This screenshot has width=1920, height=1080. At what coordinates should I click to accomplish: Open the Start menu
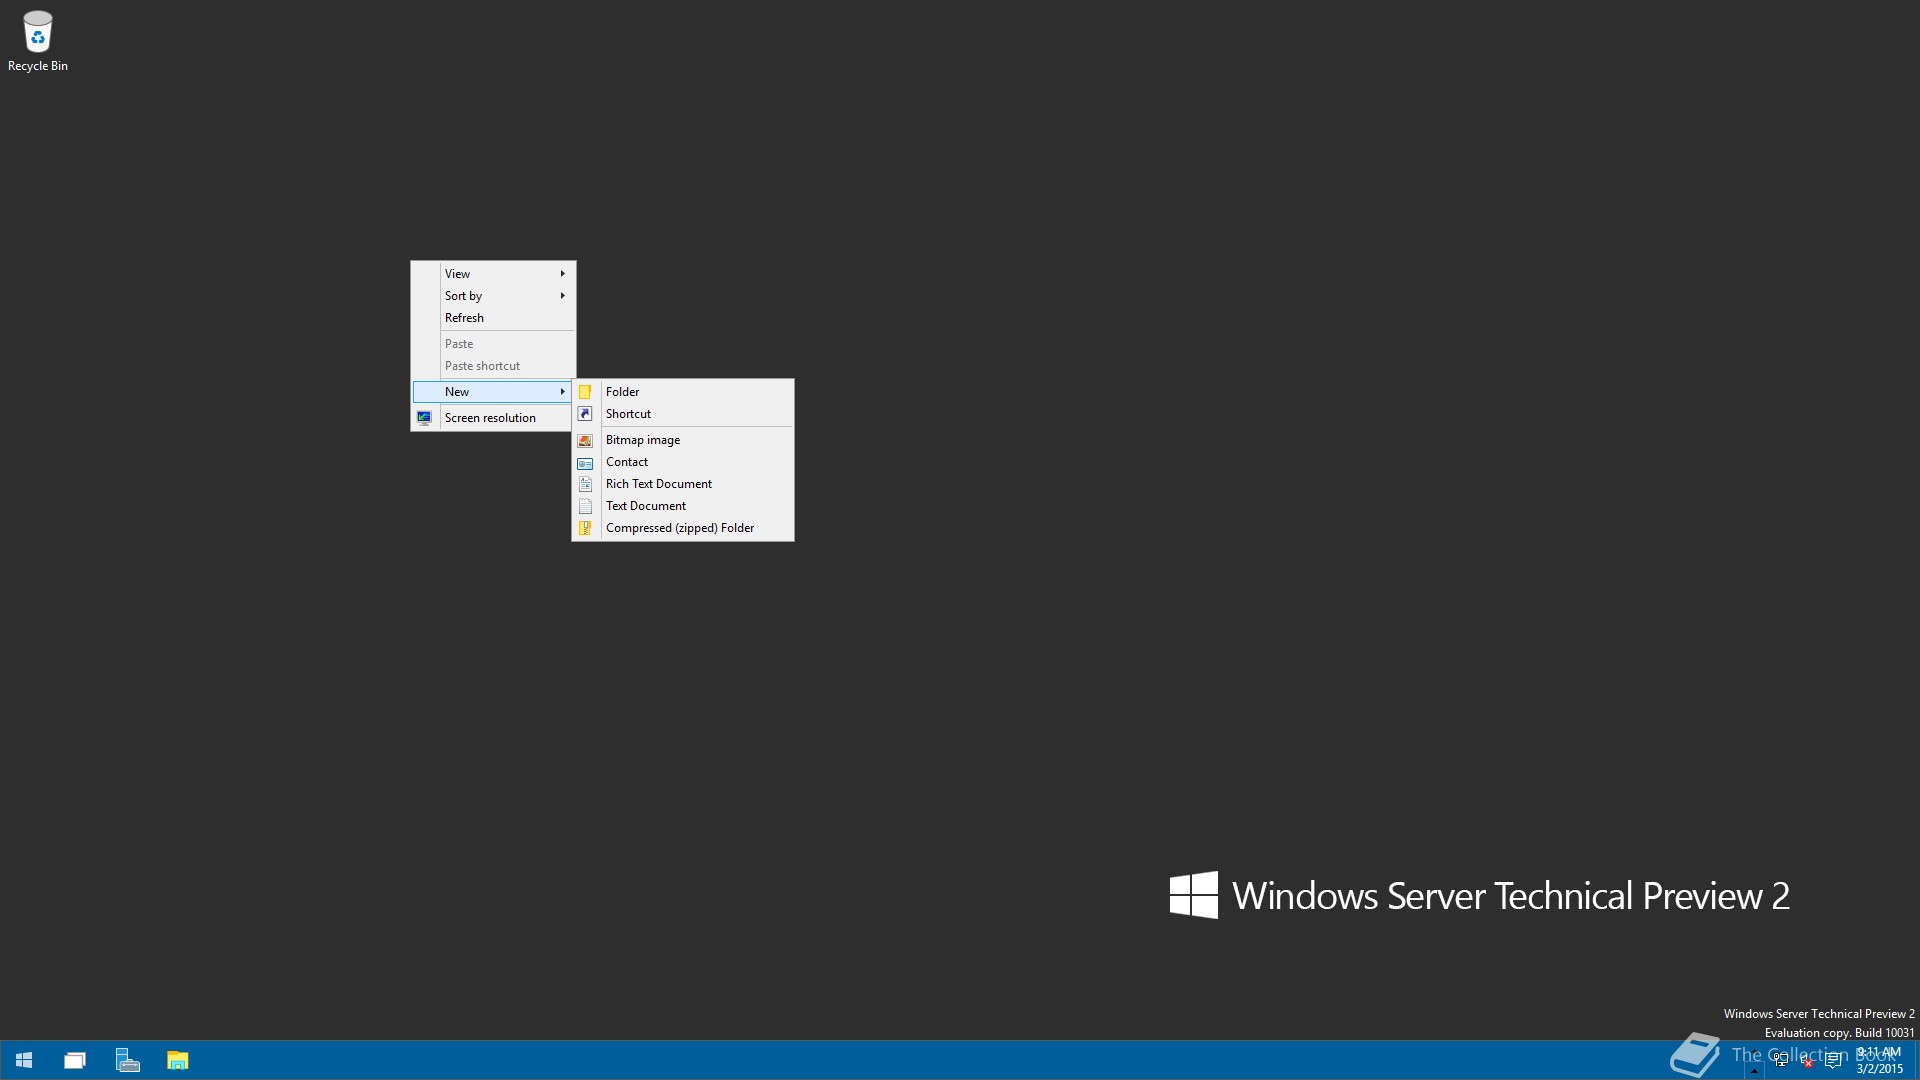pyautogui.click(x=24, y=1060)
